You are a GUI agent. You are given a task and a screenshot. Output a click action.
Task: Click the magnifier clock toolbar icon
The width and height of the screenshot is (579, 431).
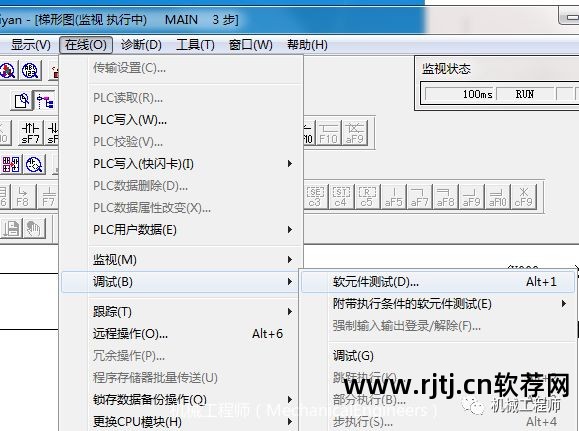[34, 164]
